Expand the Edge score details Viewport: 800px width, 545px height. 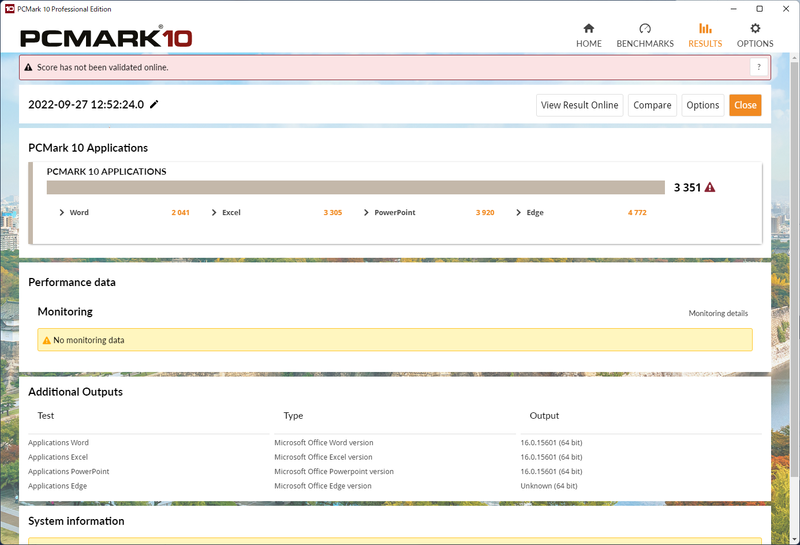pos(518,212)
